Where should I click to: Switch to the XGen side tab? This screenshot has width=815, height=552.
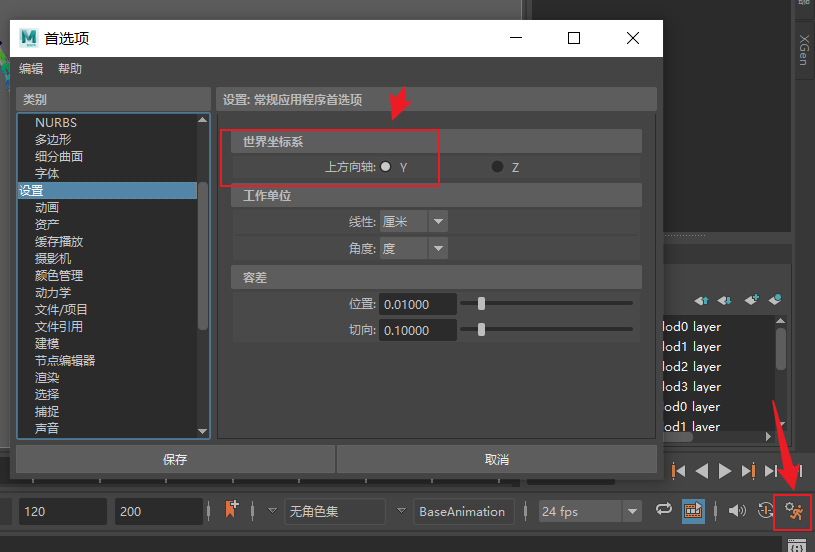point(804,50)
